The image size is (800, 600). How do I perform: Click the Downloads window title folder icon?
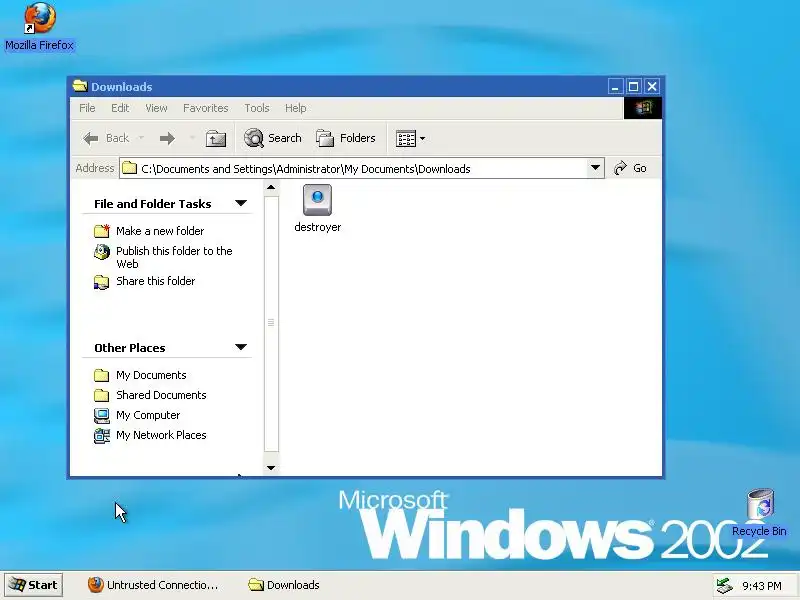coord(80,86)
